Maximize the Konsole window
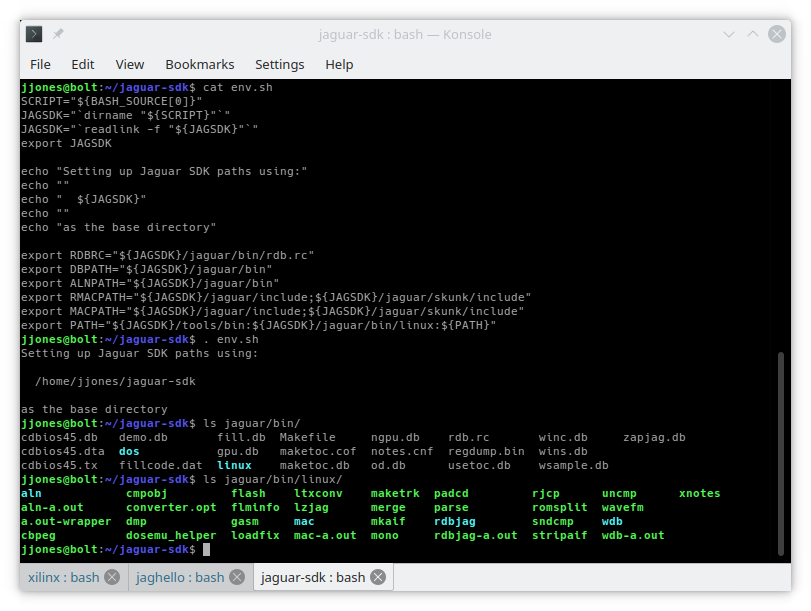Screen dimensions: 811x611 pos(752,34)
